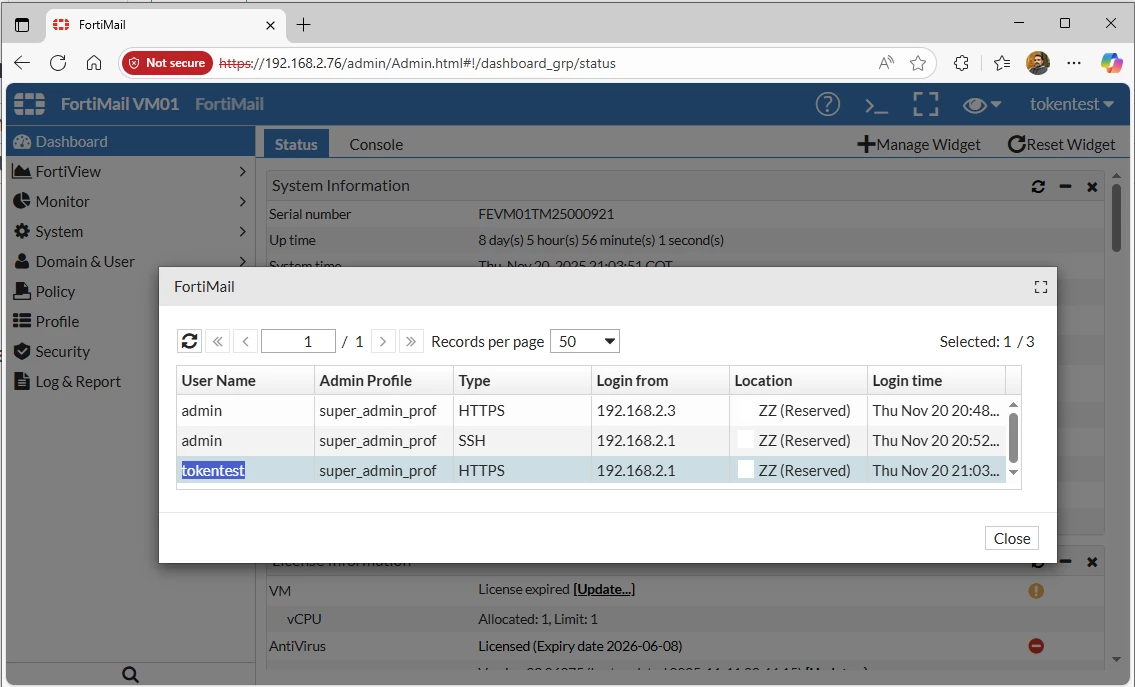Image resolution: width=1135 pixels, height=687 pixels.
Task: Close the FortiMail browser tab
Action: [x=270, y=25]
